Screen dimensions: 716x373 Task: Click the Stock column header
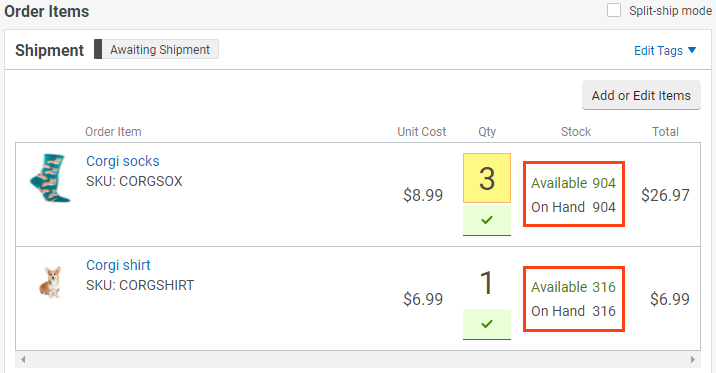tap(576, 132)
